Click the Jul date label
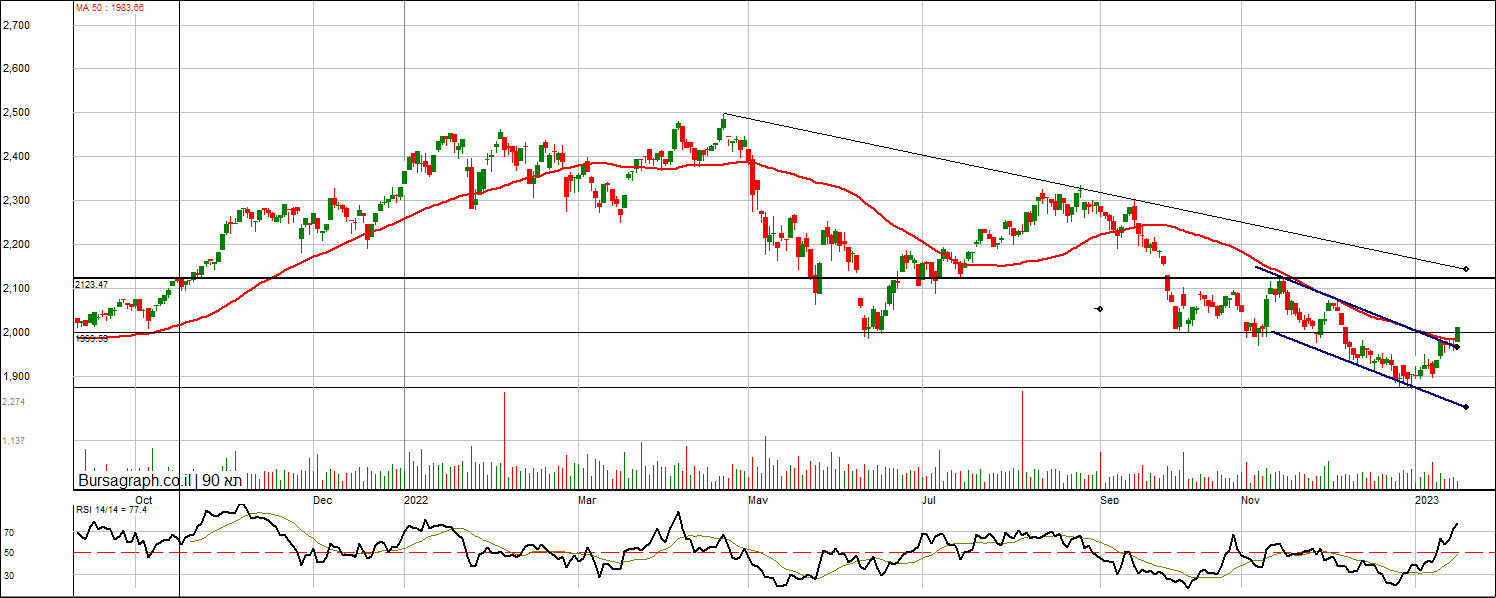 point(929,498)
